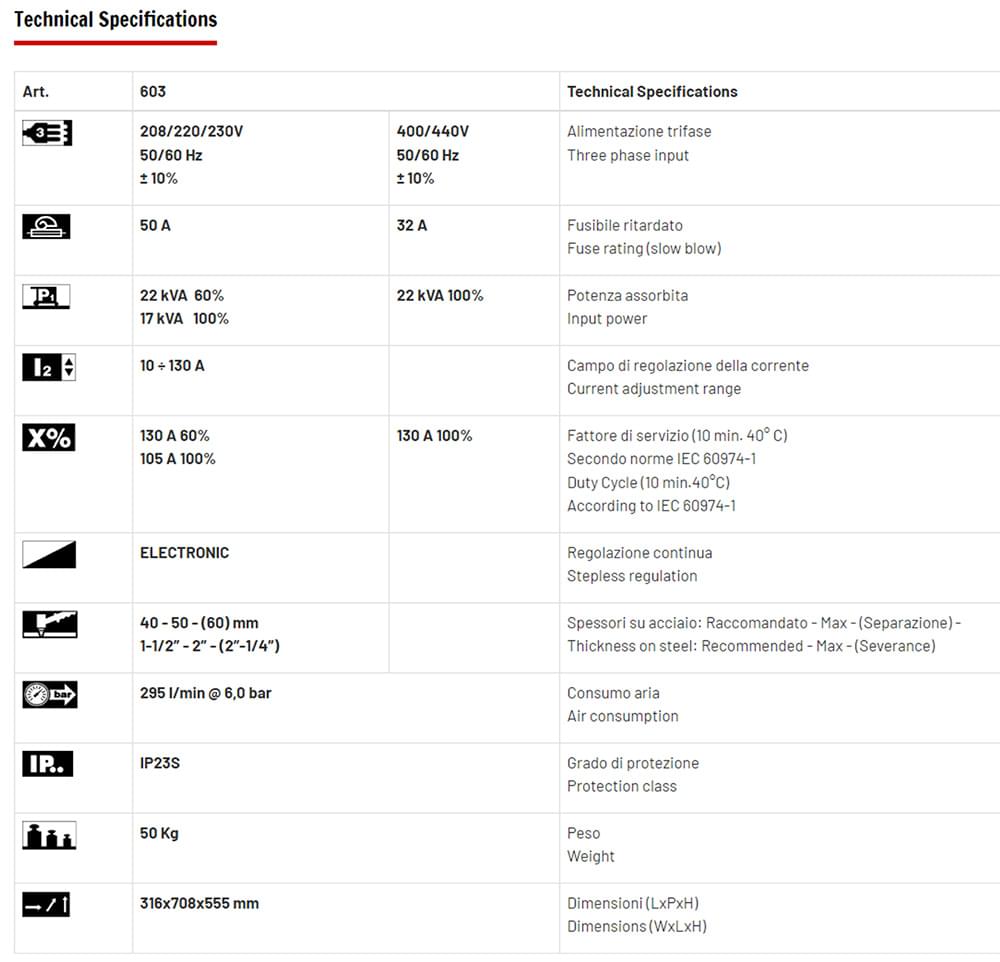The height and width of the screenshot is (962, 1000).
Task: Click the 400/440V voltage cell
Action: pyautogui.click(x=433, y=131)
